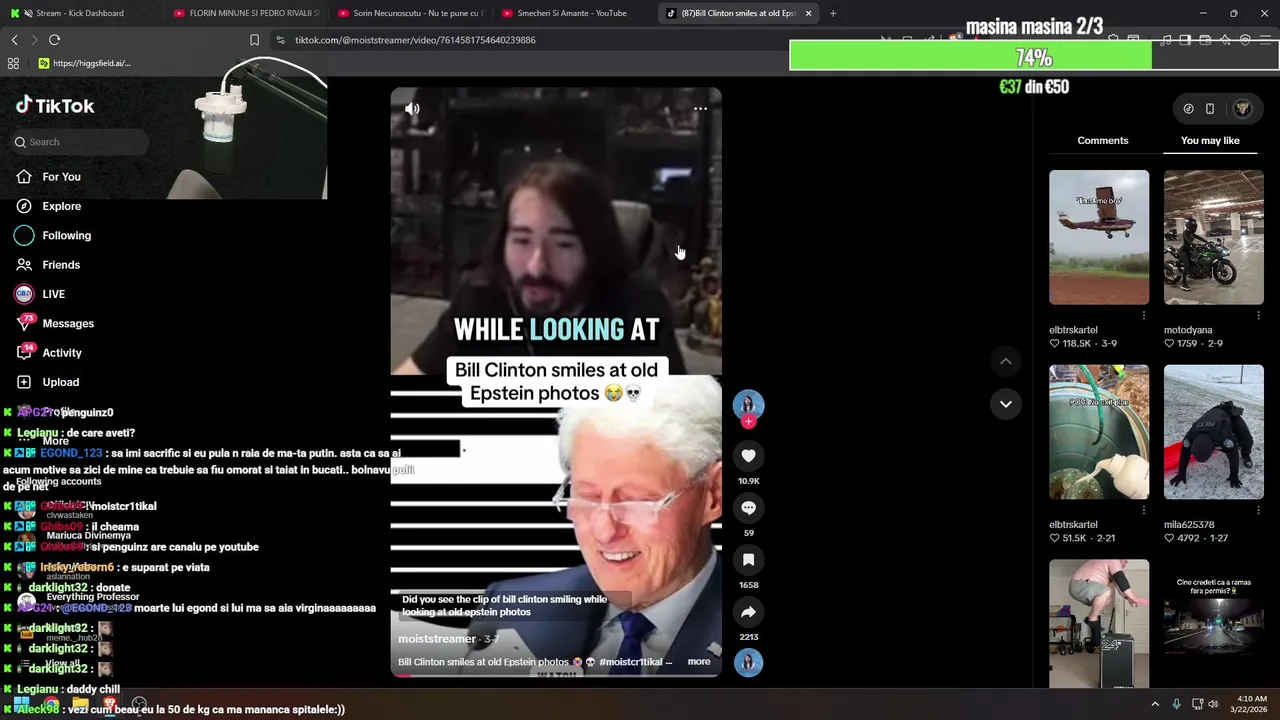This screenshot has width=1280, height=720.
Task: Open the green hose video thumbnail
Action: pos(1099,432)
